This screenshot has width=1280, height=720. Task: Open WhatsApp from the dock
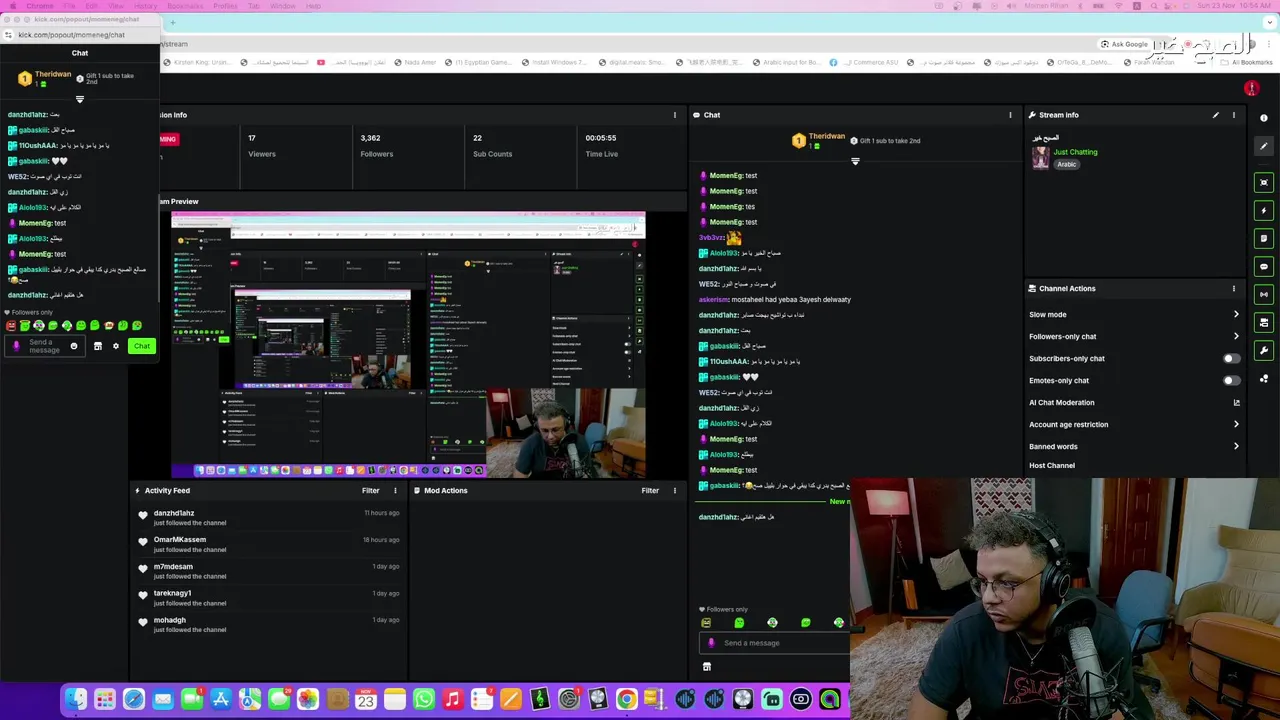point(424,700)
